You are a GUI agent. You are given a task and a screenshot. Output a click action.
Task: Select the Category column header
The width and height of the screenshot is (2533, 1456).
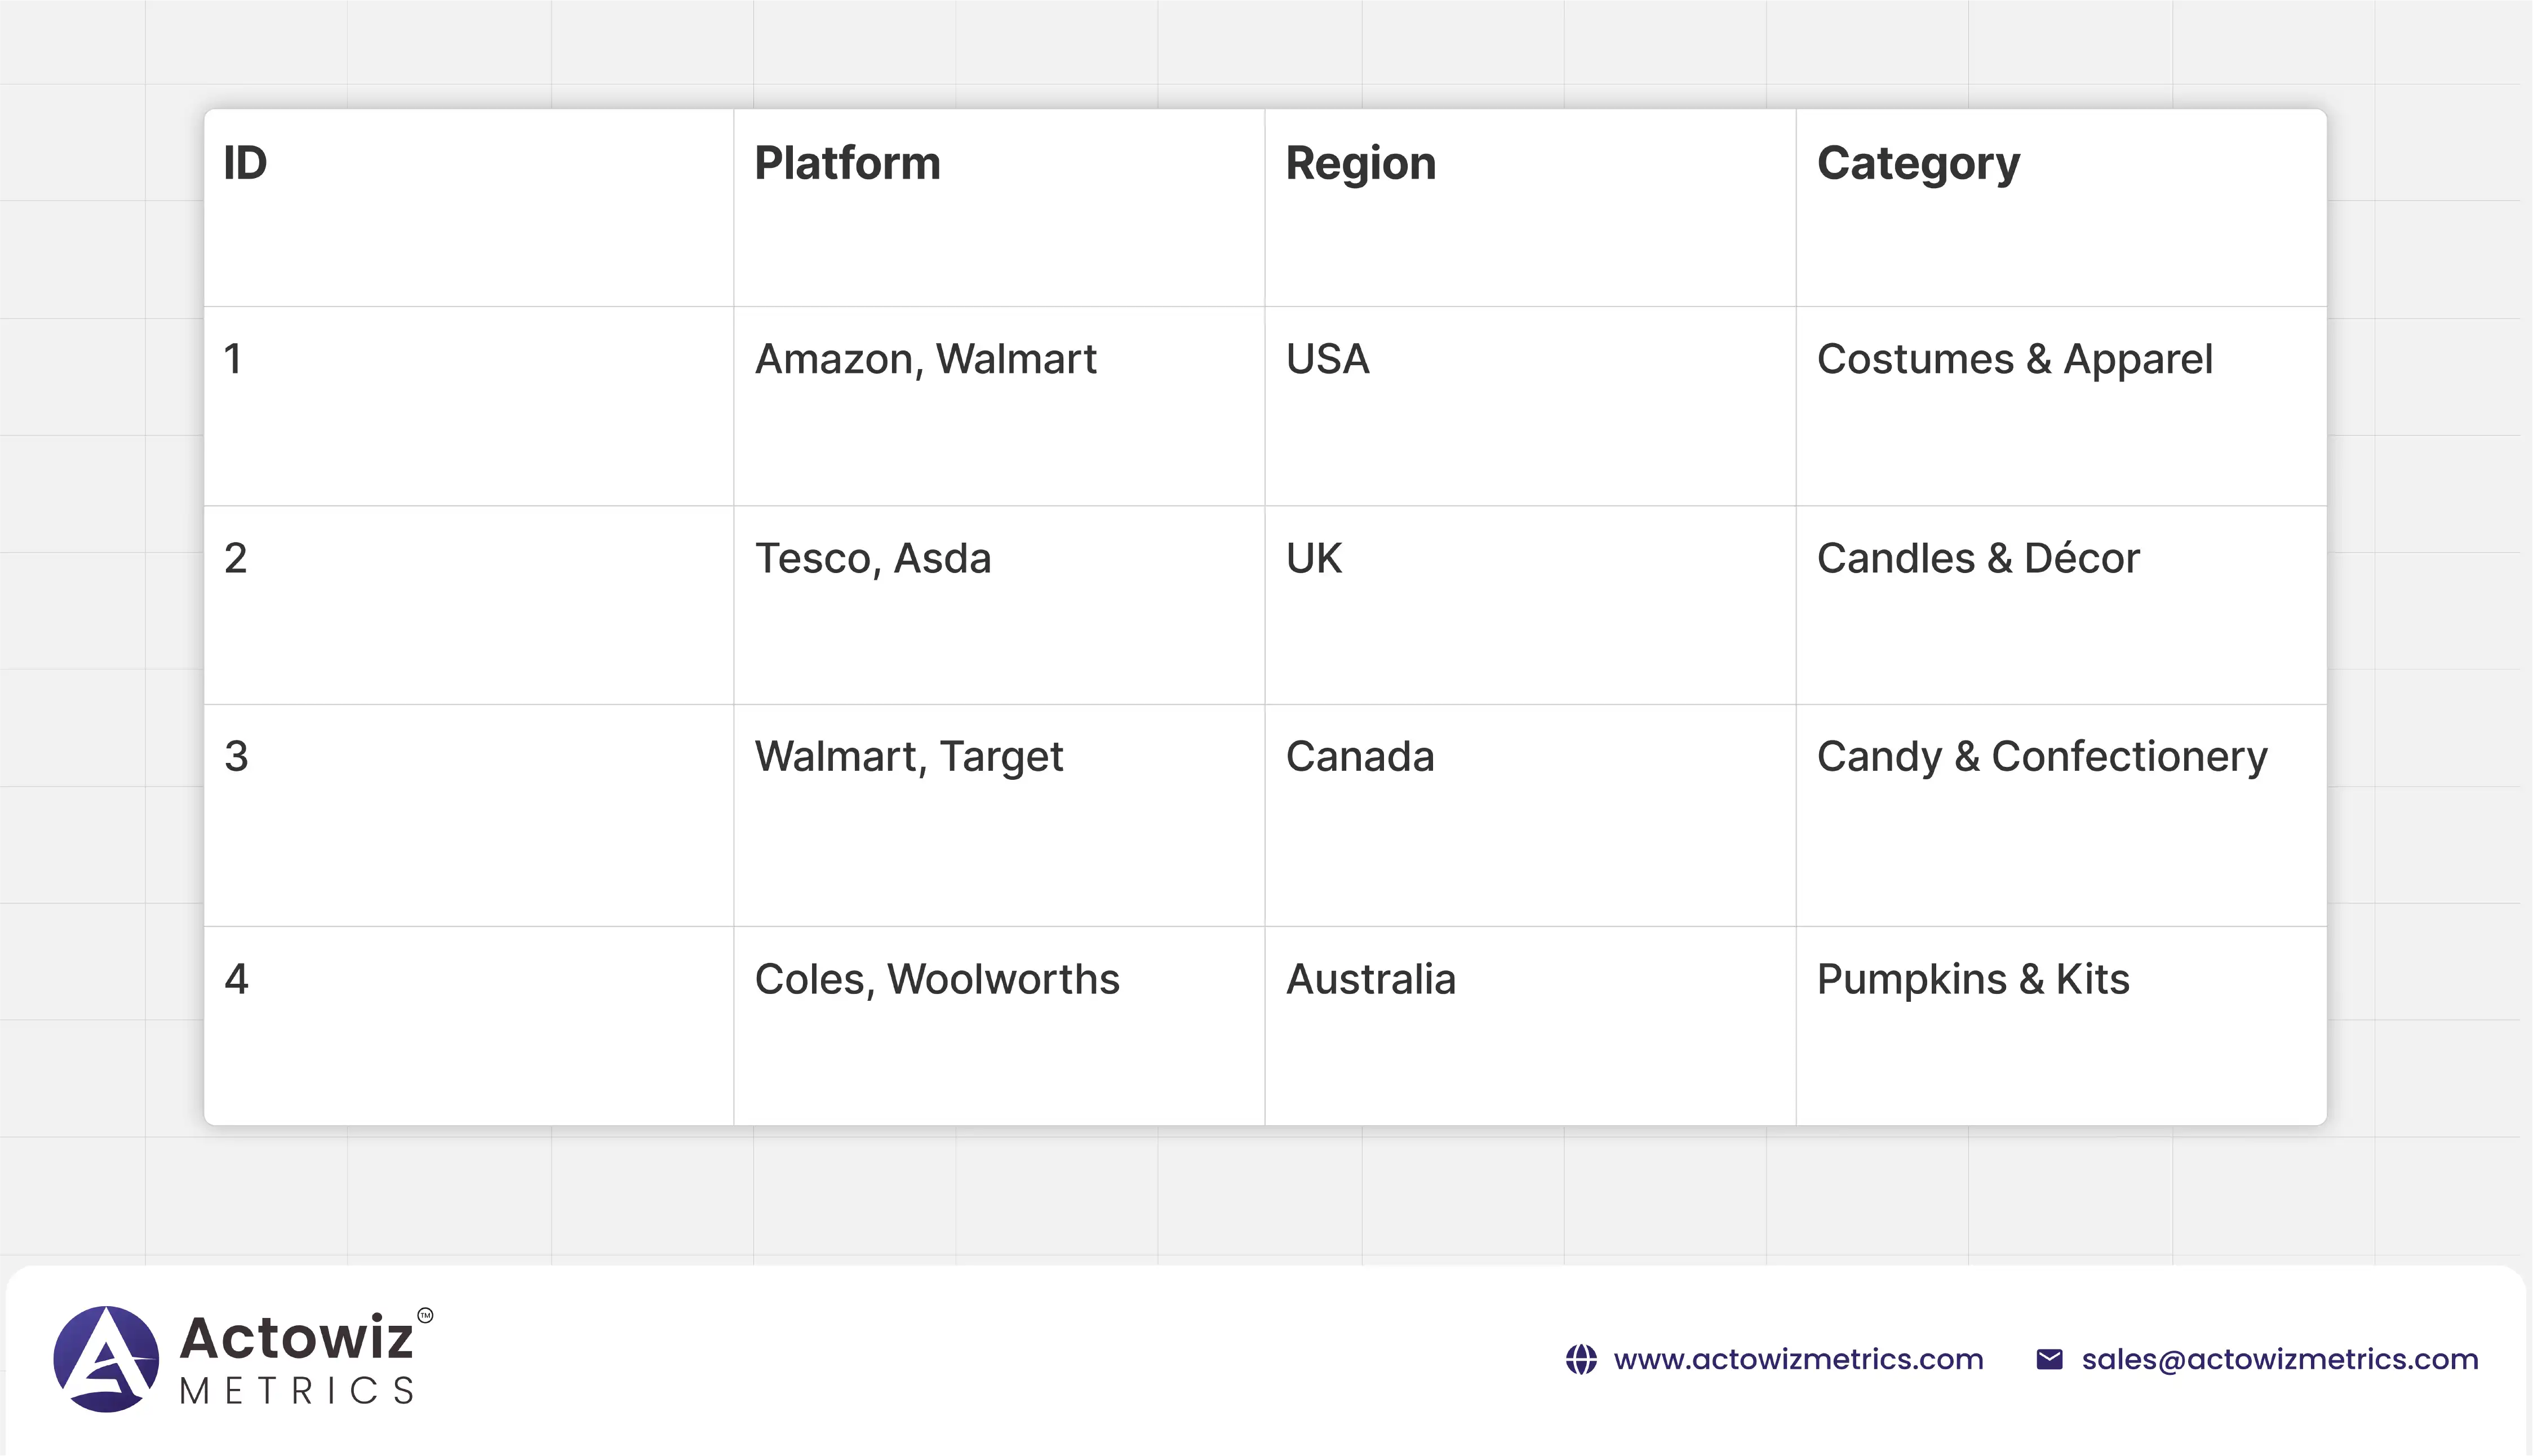tap(1917, 163)
